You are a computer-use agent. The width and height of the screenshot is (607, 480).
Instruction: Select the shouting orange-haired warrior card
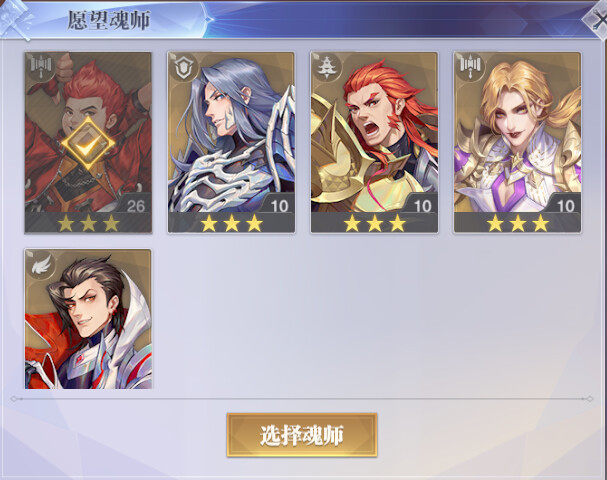(374, 142)
